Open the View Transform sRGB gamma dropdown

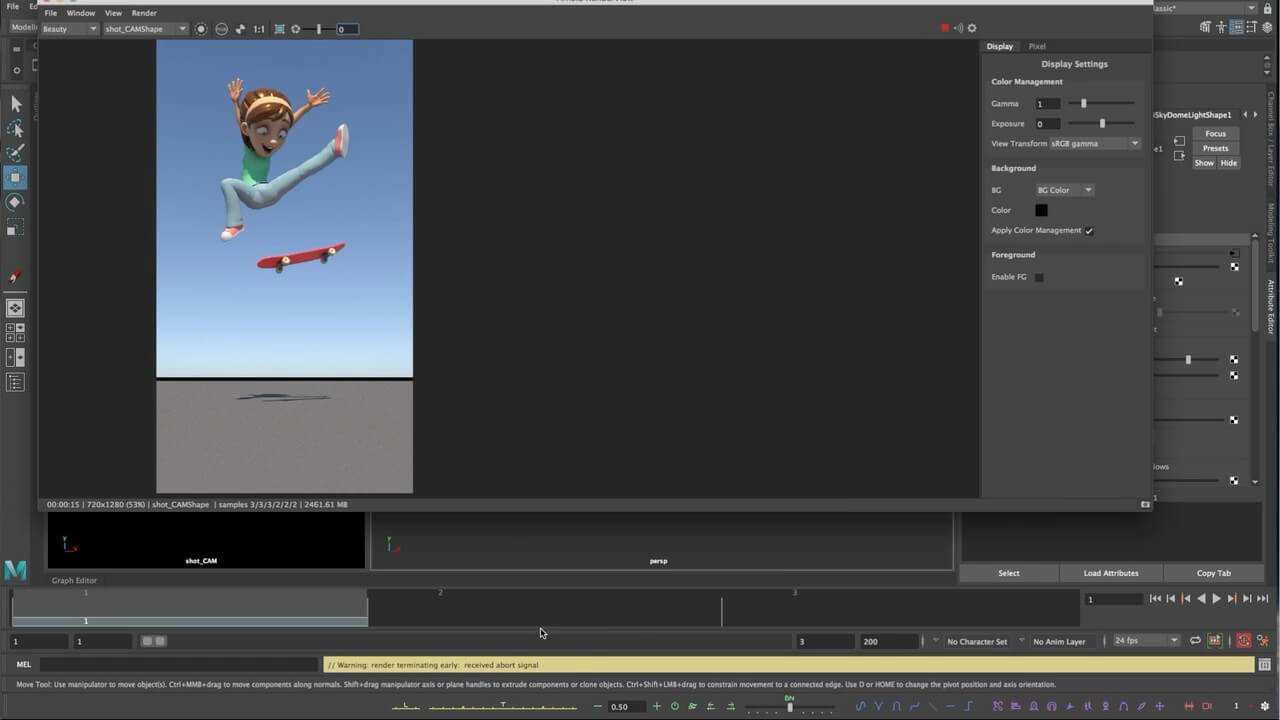(1094, 144)
